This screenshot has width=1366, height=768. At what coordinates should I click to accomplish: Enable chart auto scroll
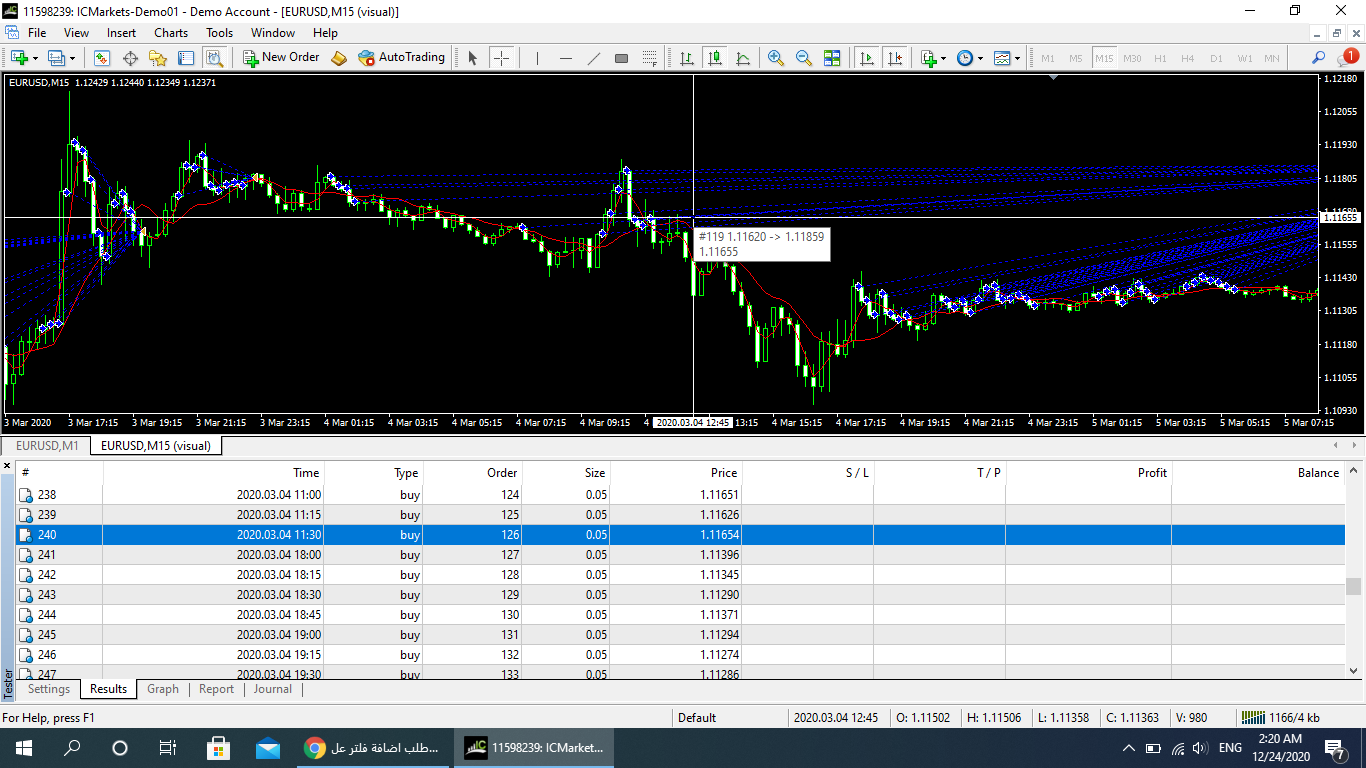click(866, 58)
